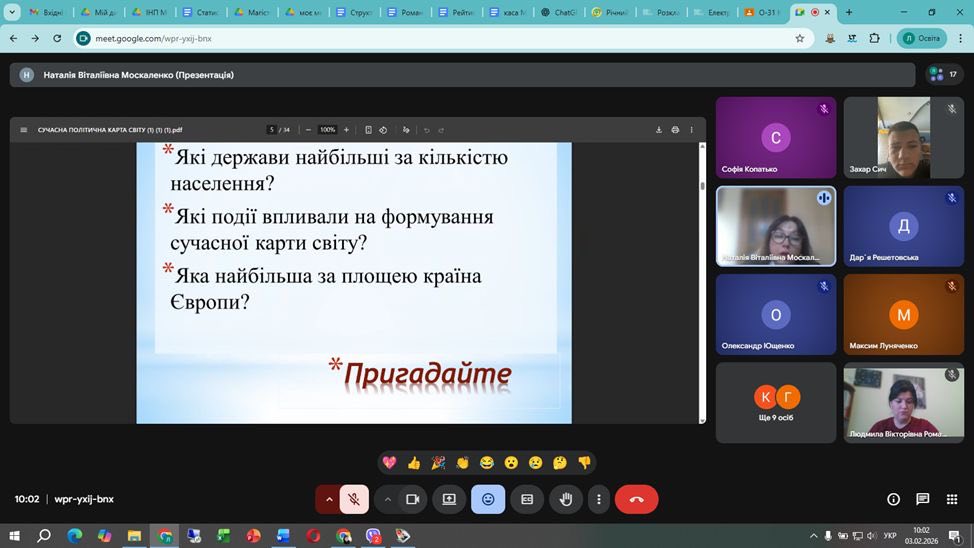Print the PDF document

[x=675, y=130]
